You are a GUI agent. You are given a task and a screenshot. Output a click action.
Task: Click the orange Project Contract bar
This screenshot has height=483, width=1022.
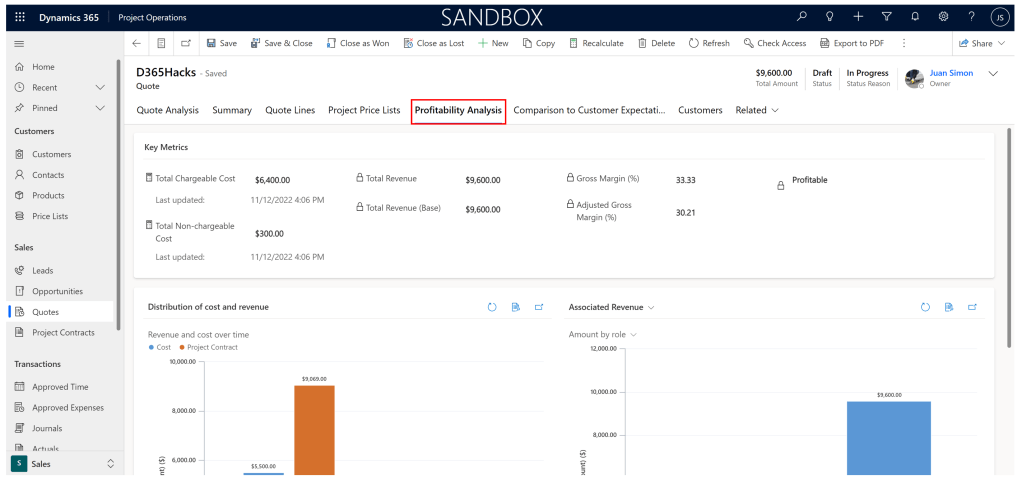point(314,430)
